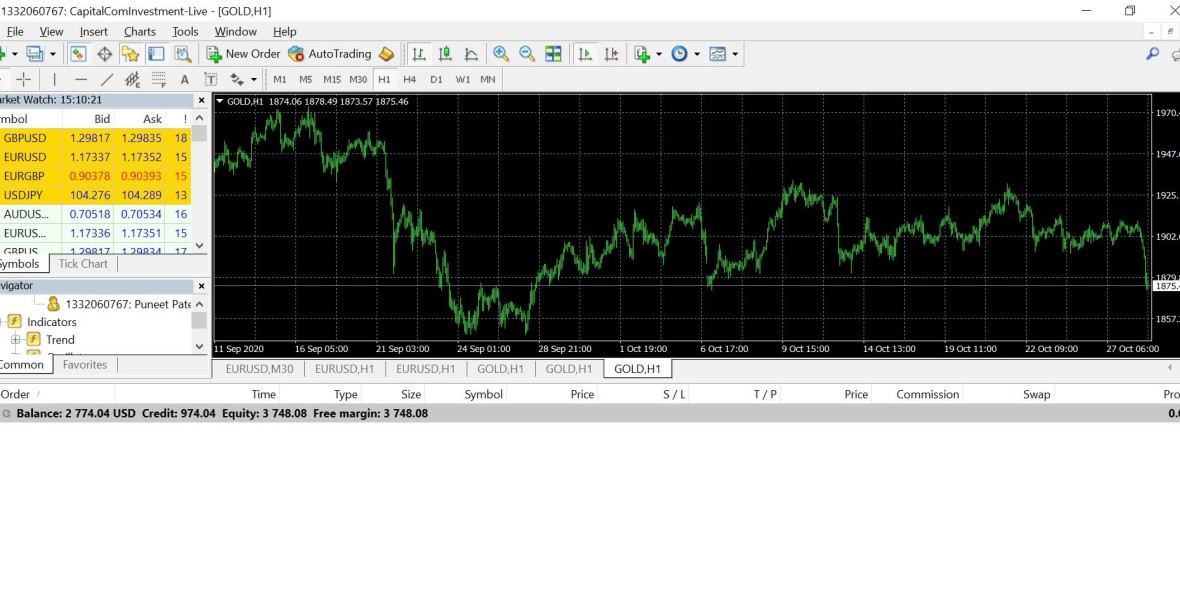Open the Arrows tool dropdown arrow

coord(254,79)
